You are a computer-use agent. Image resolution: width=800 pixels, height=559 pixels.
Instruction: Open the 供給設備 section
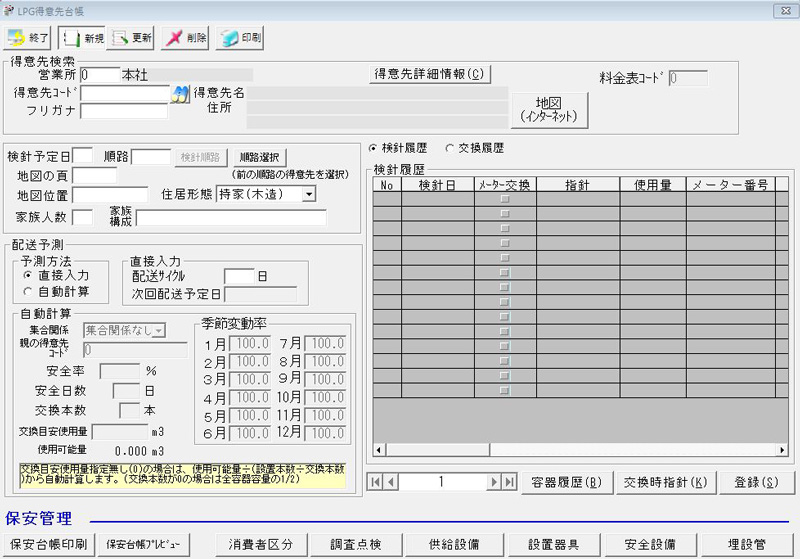454,545
